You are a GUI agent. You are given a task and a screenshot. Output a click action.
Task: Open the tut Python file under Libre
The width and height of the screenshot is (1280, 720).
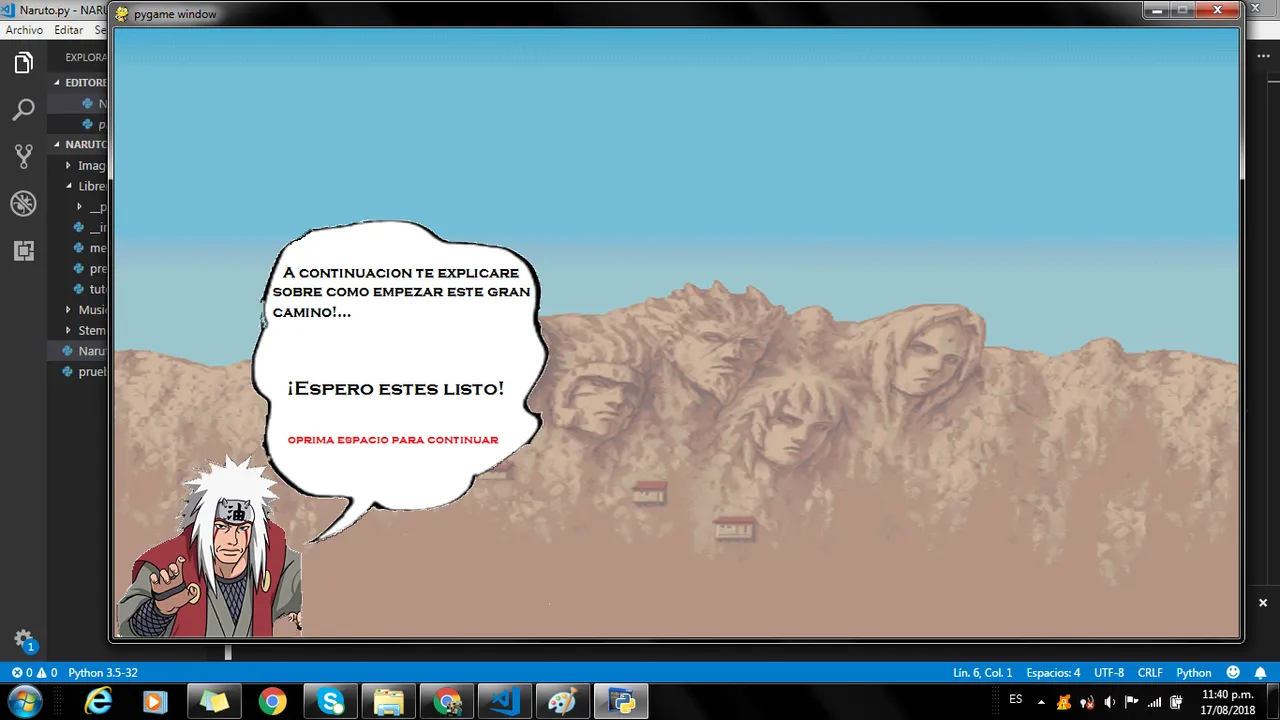coord(78,289)
